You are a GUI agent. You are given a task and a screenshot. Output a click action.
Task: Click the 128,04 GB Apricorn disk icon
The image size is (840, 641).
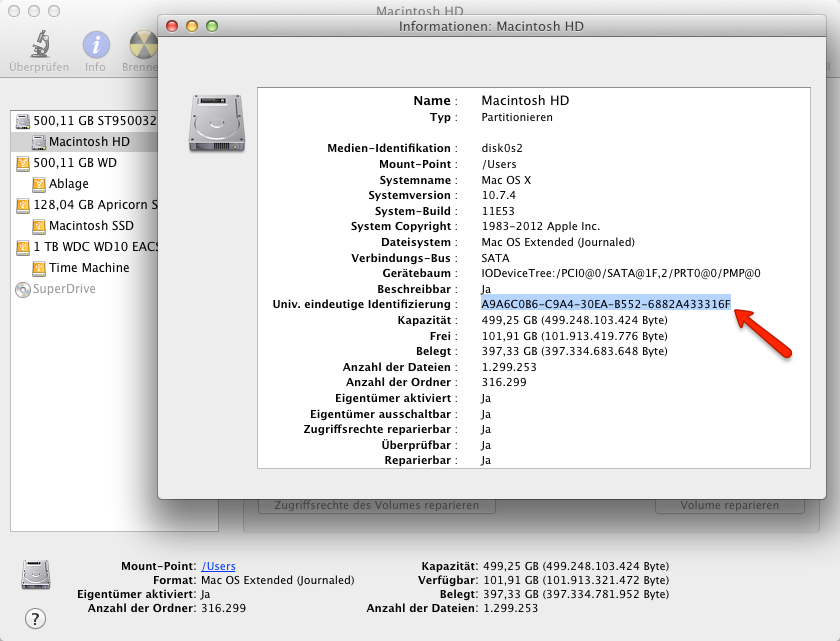click(x=23, y=205)
